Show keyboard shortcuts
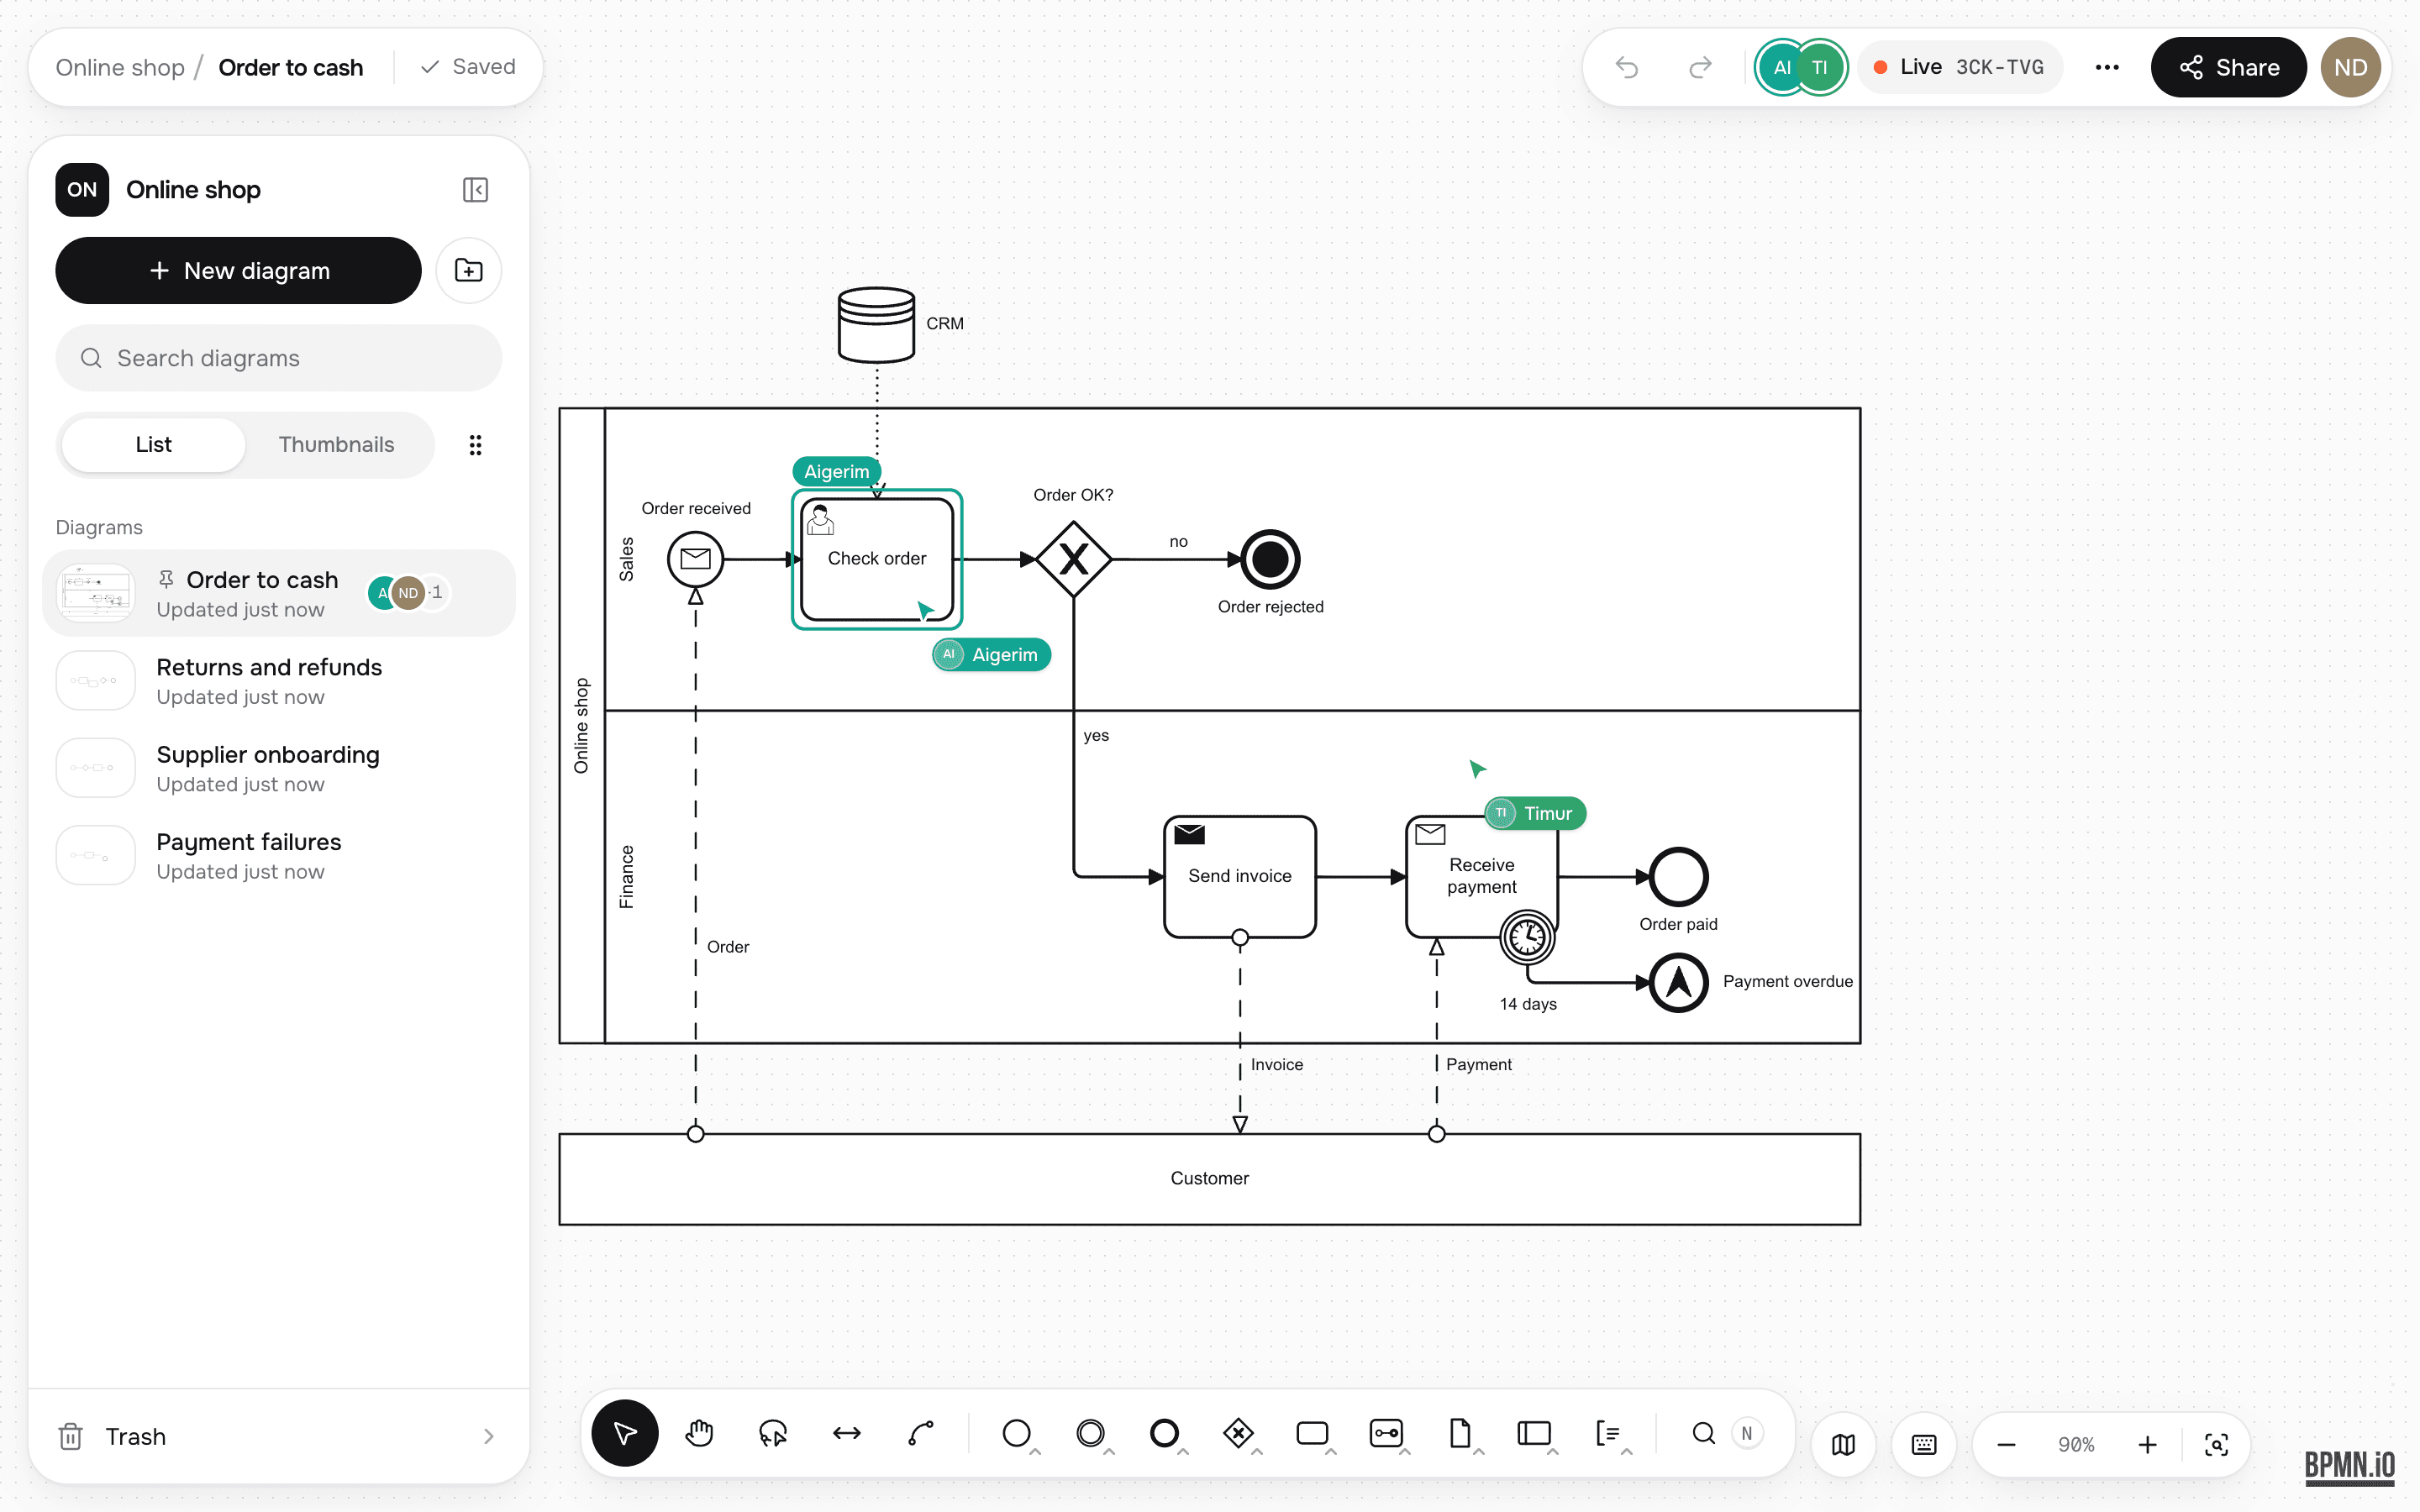Screen dimensions: 2420x1512 pos(1924,1444)
